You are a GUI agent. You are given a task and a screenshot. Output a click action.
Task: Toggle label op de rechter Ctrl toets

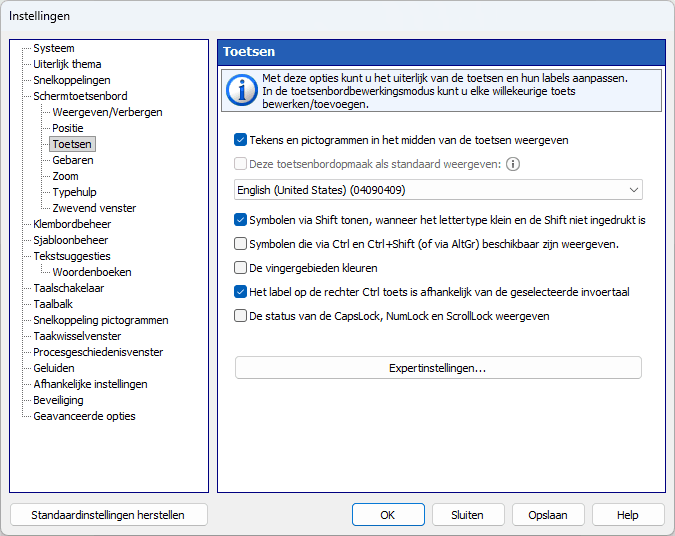click(x=240, y=292)
